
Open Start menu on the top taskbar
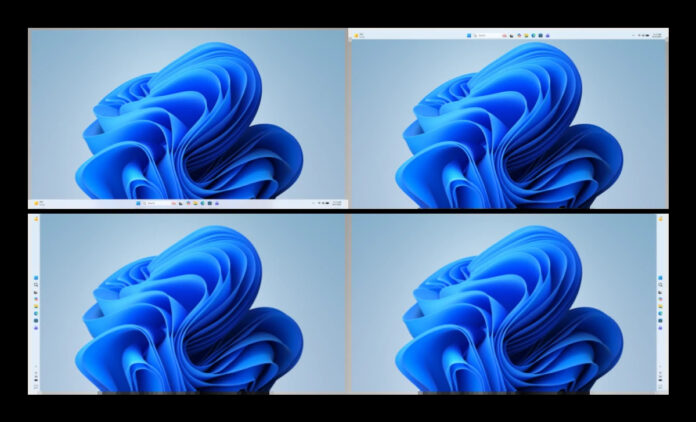point(467,35)
